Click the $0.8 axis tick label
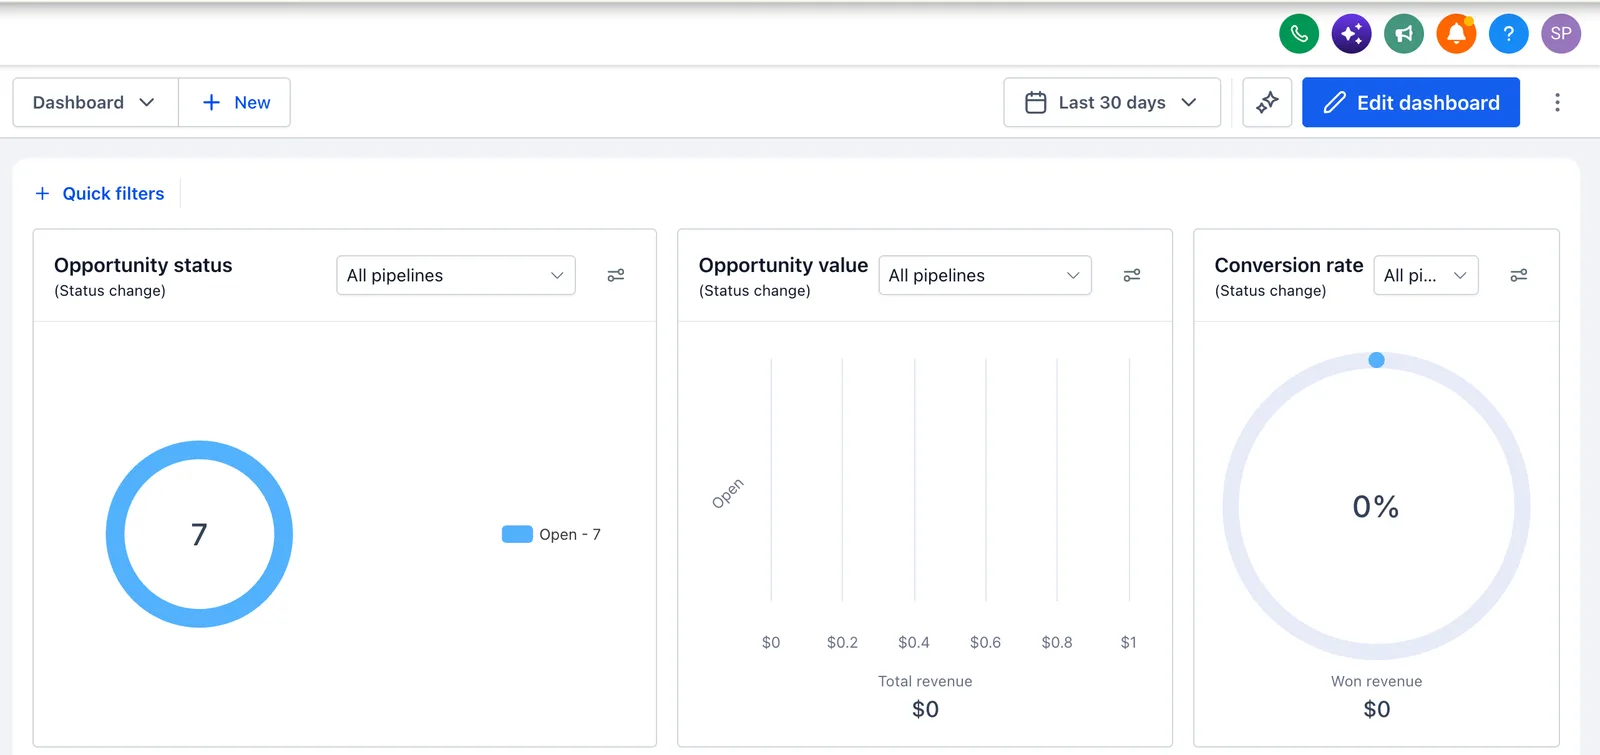This screenshot has height=755, width=1600. click(1057, 642)
